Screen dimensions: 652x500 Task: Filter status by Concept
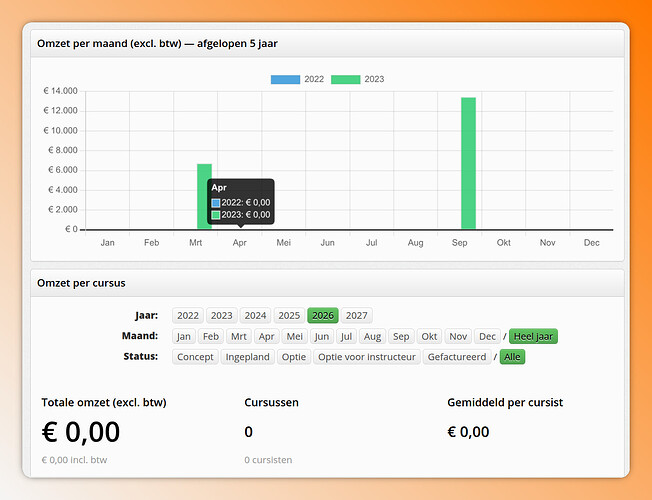(x=195, y=357)
